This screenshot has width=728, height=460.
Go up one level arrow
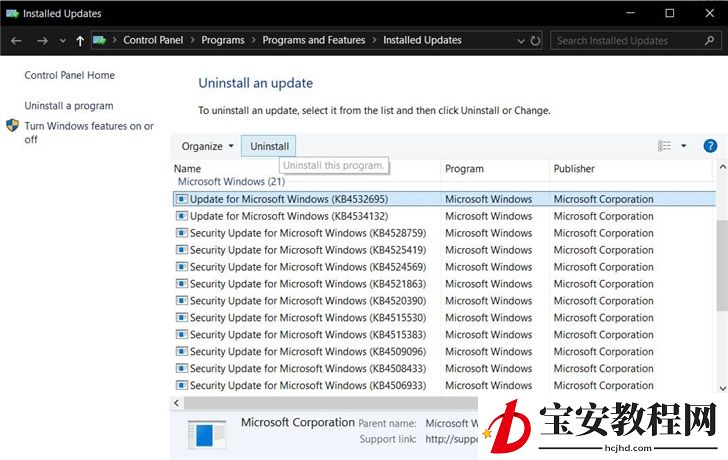[x=80, y=41]
